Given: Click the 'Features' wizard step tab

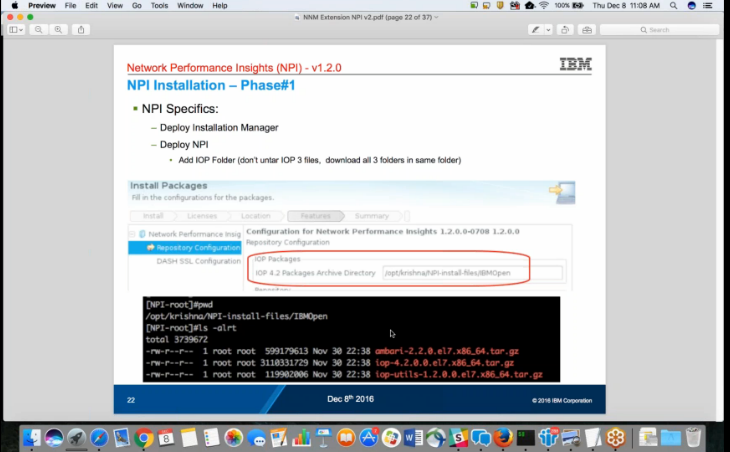Looking at the screenshot, I should click(315, 216).
